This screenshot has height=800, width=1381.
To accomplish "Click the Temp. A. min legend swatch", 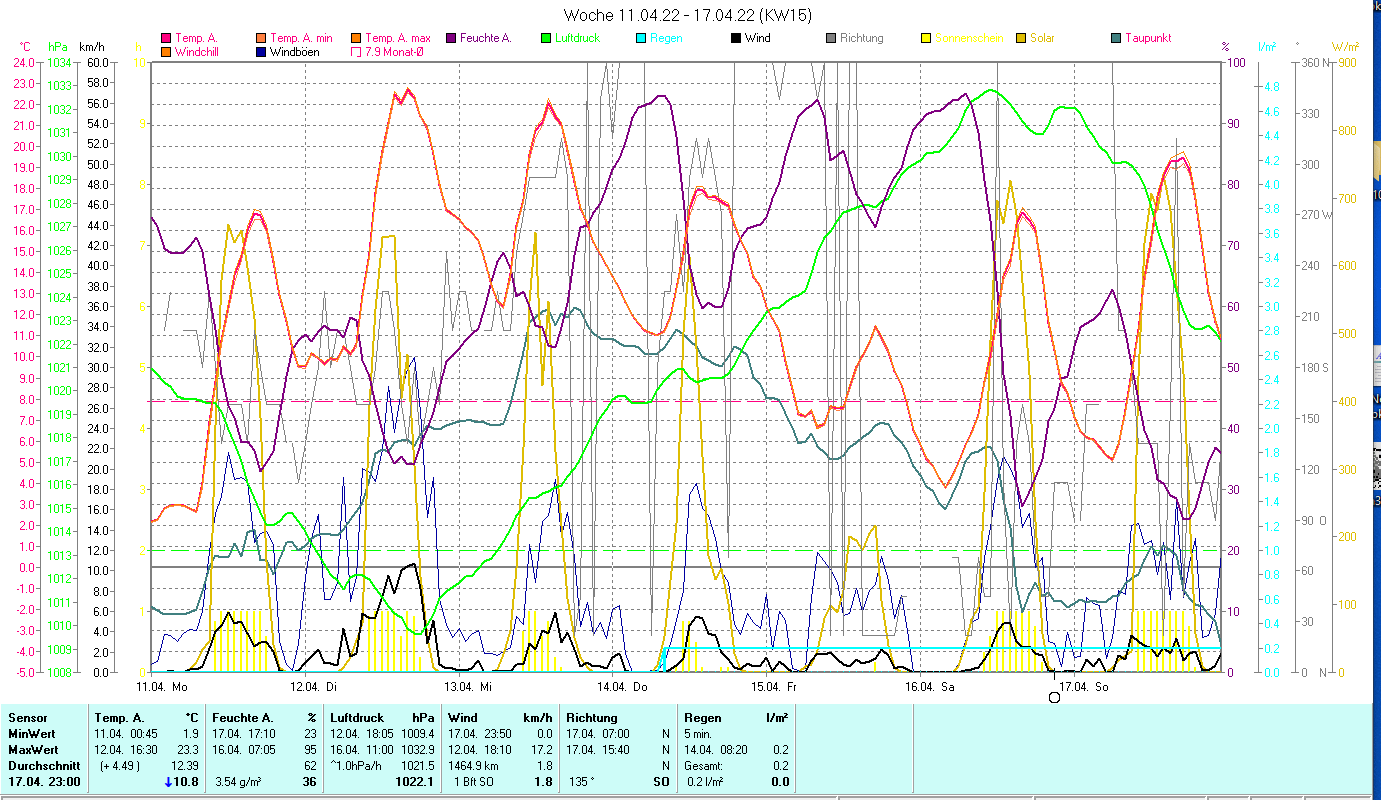I will click(262, 38).
